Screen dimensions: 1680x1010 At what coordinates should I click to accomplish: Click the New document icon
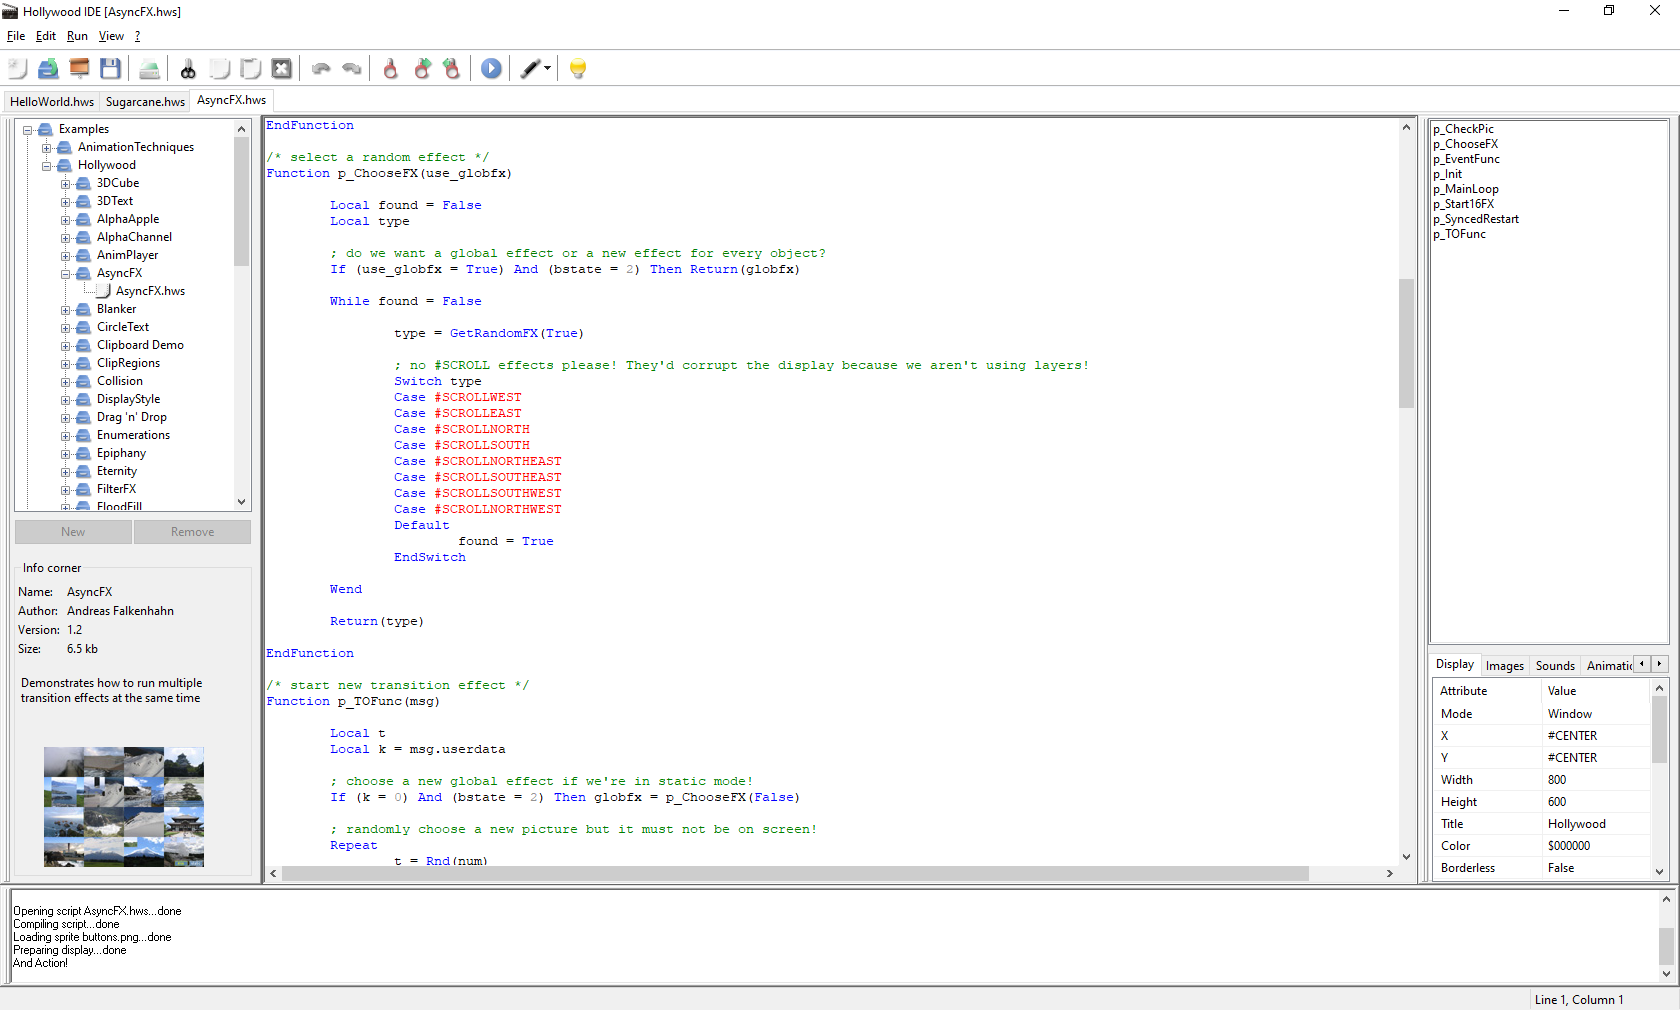coord(18,68)
